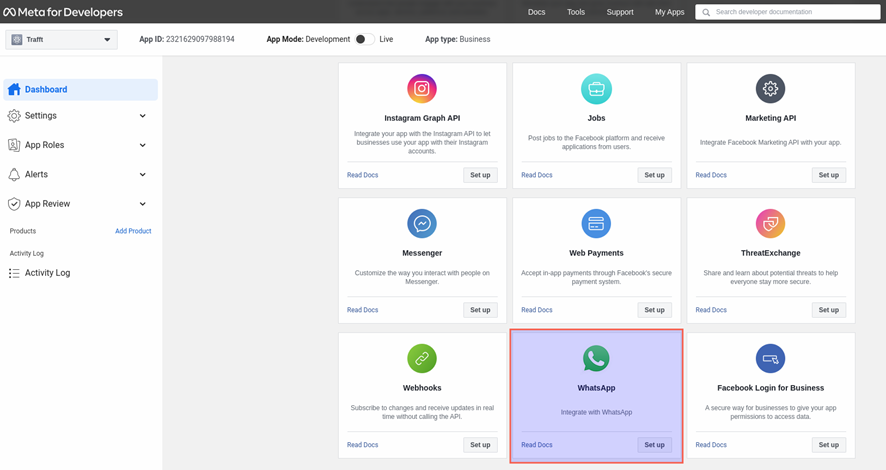Viewport: 886px width, 470px height.
Task: Click the Marketing API gear icon
Action: click(770, 89)
